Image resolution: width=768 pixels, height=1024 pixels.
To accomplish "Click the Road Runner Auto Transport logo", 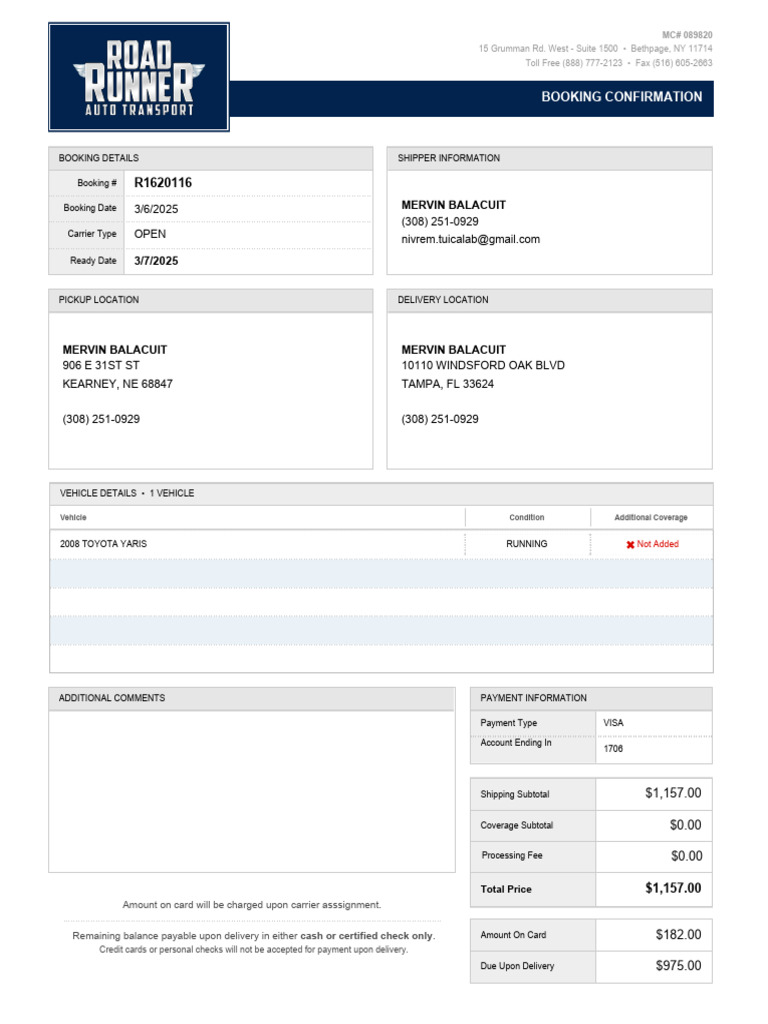I will click(x=139, y=77).
